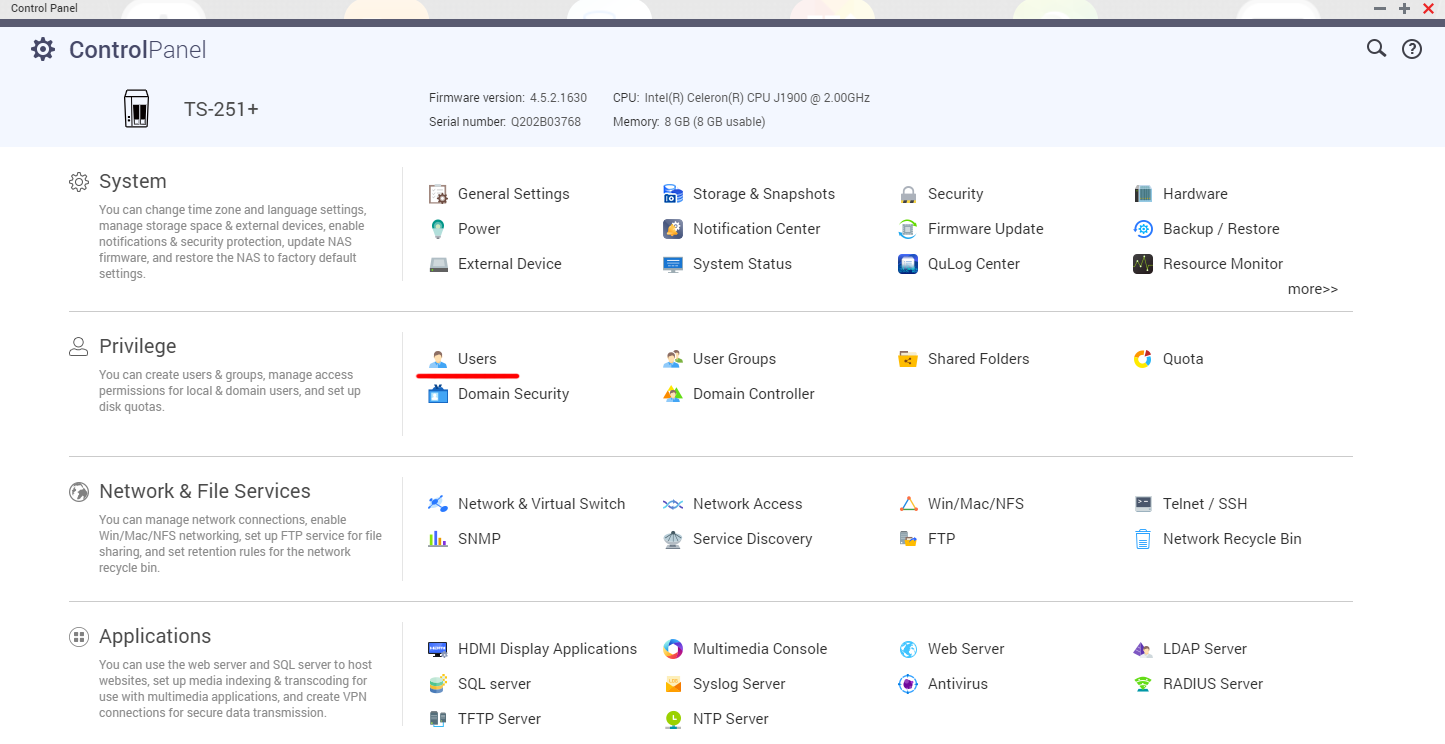Screen dimensions: 1445x744
Task: Click the Win/Mac/NFS icon
Action: click(908, 504)
